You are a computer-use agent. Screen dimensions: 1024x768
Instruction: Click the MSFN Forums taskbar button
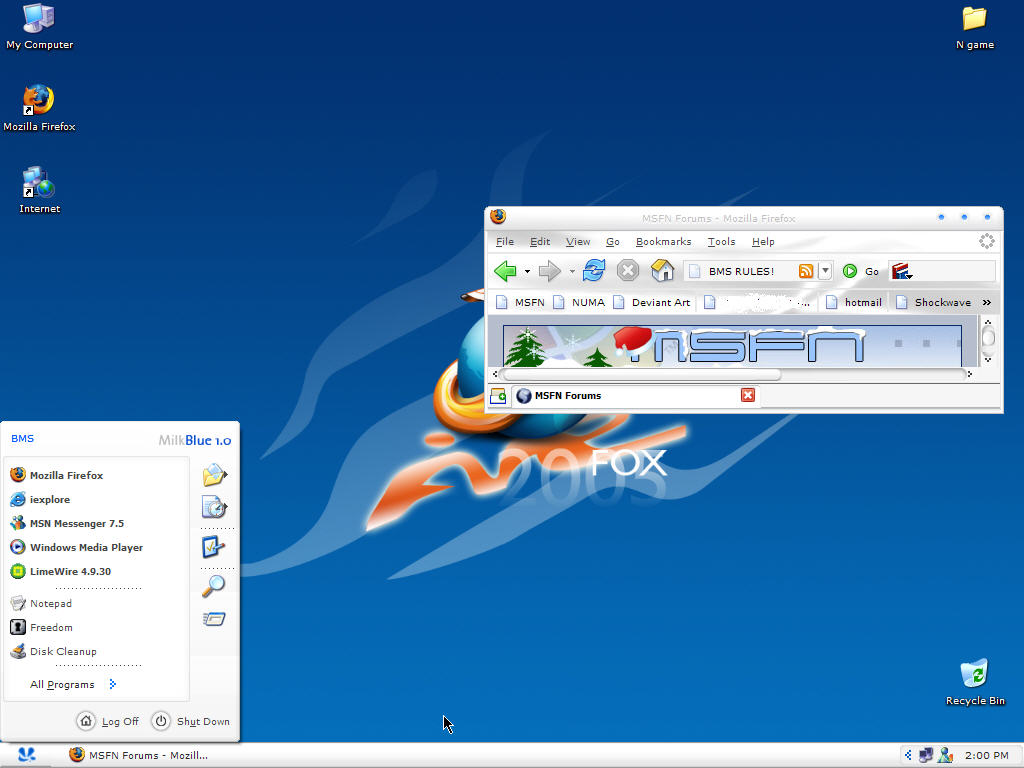point(138,755)
